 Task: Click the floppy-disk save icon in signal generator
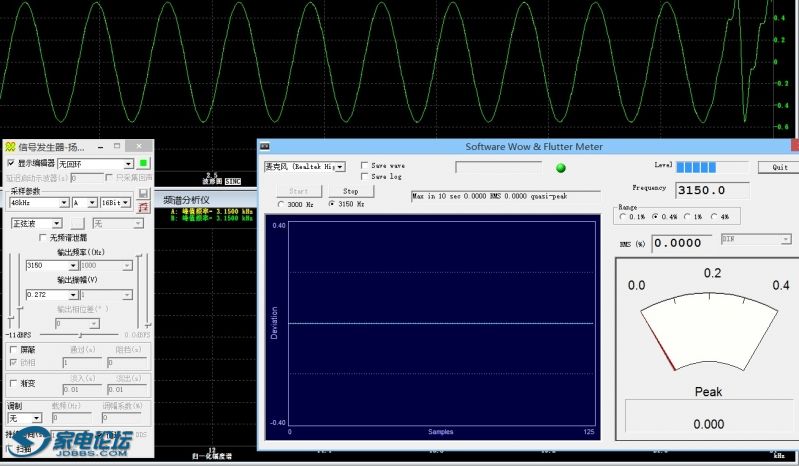point(143,194)
